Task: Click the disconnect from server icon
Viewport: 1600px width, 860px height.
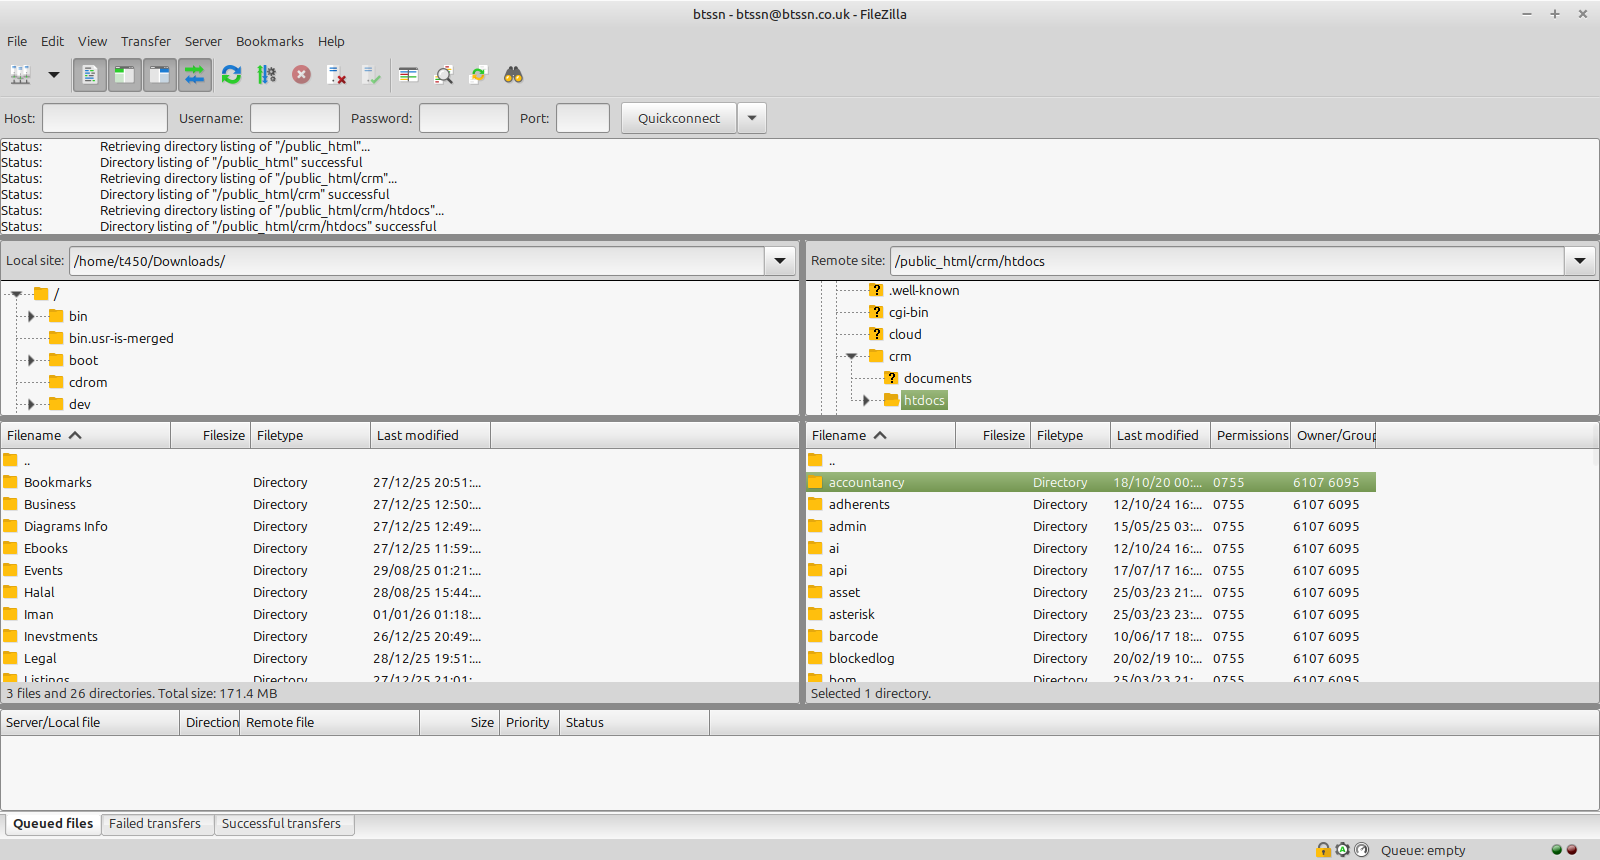Action: coord(336,75)
